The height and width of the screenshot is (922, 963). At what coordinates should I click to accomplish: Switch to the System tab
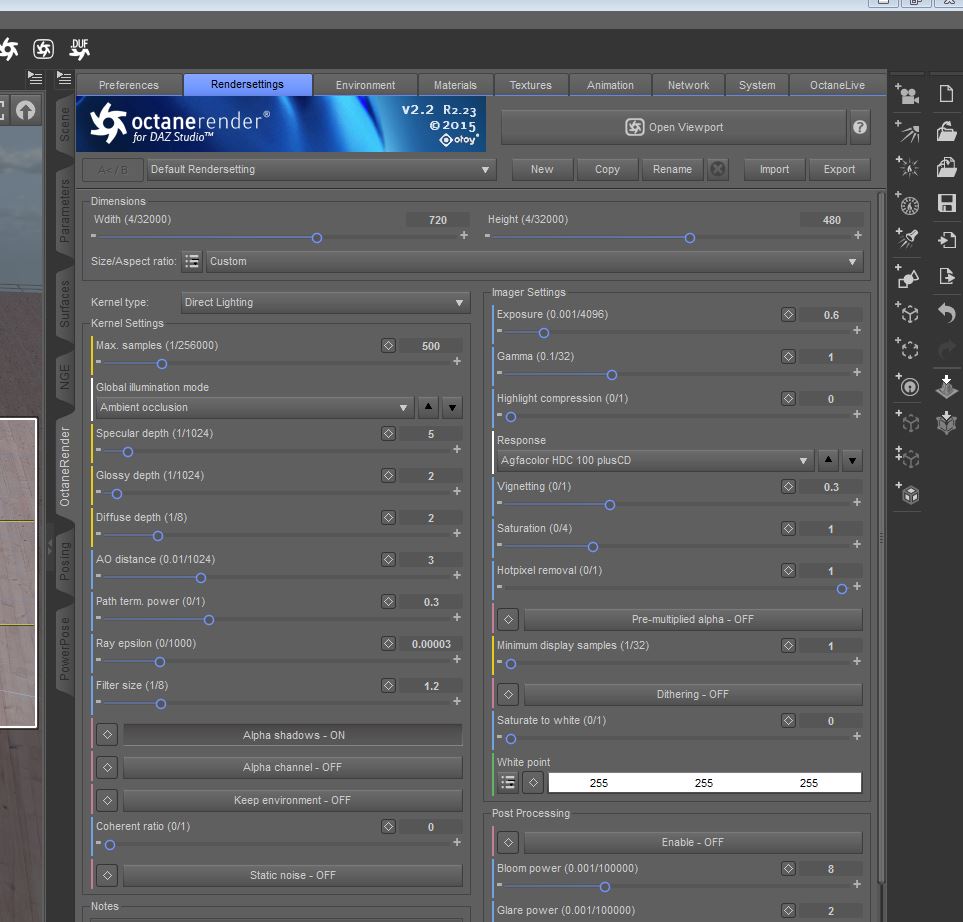tap(757, 85)
